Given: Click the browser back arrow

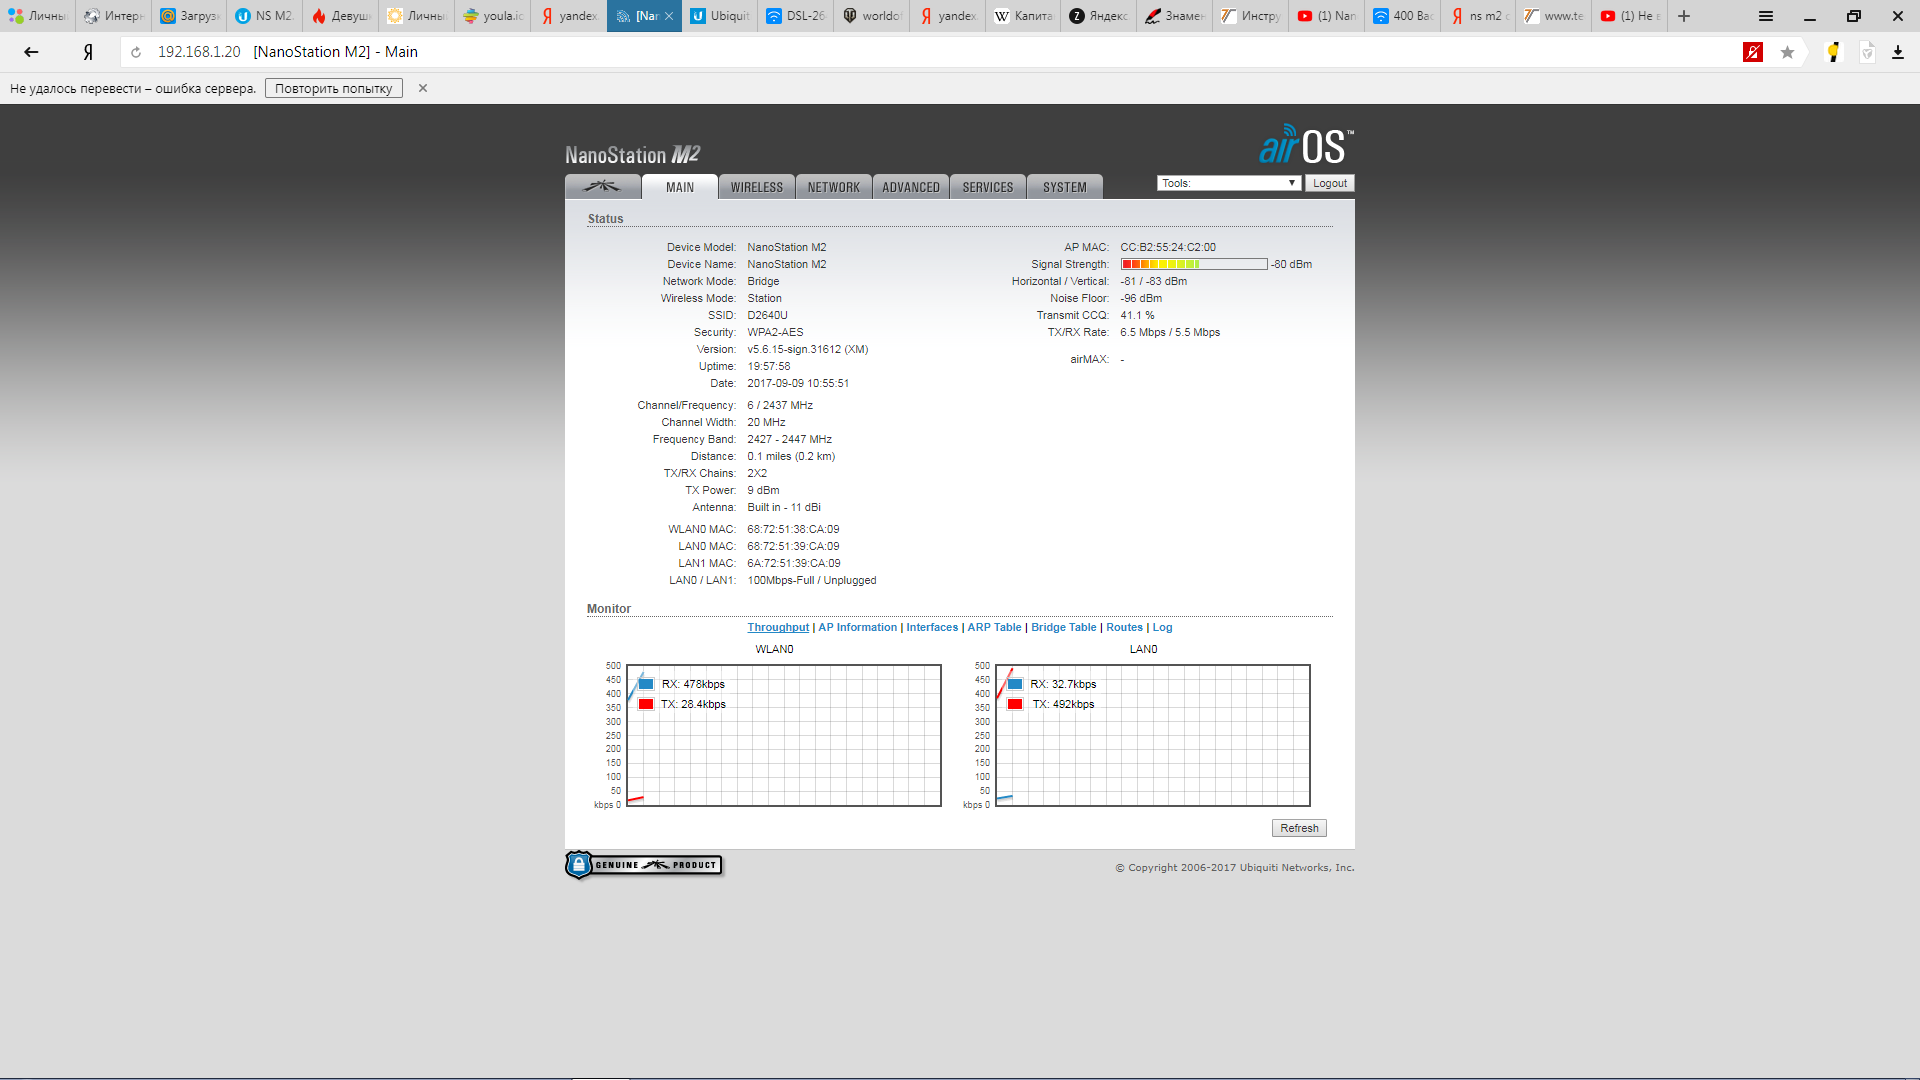Looking at the screenshot, I should [31, 52].
